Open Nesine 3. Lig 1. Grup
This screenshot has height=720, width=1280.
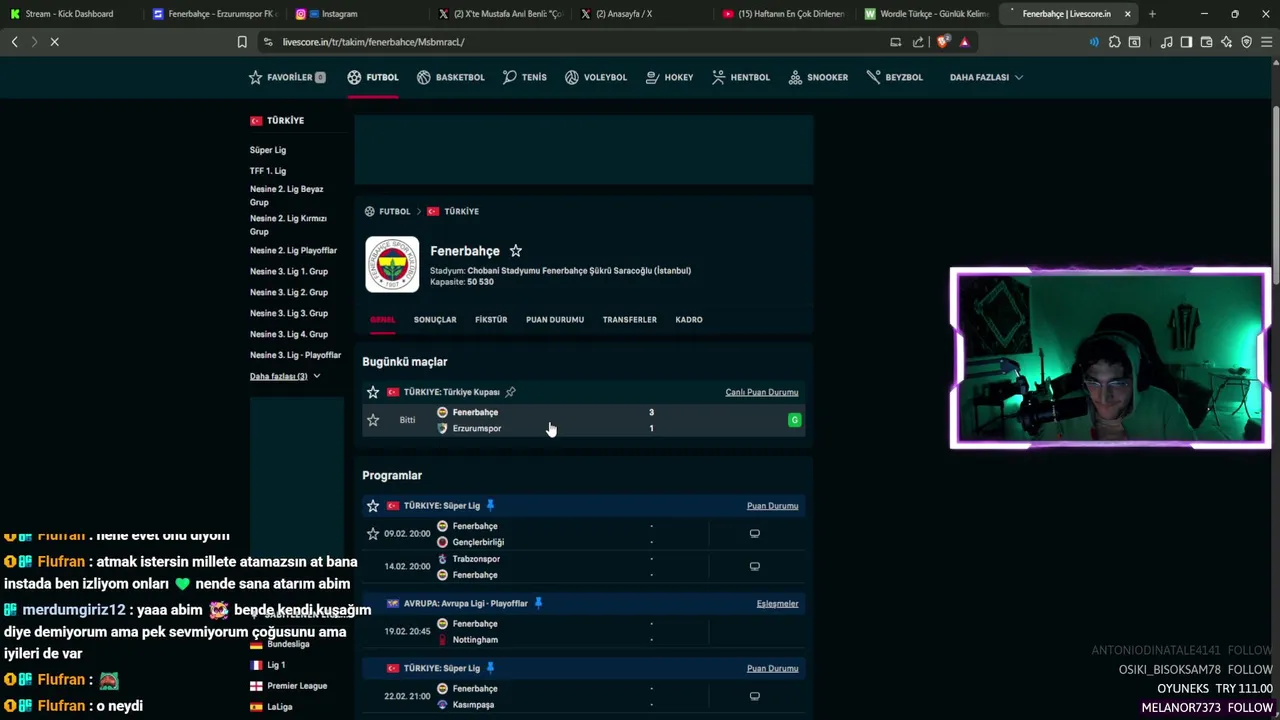[289, 272]
